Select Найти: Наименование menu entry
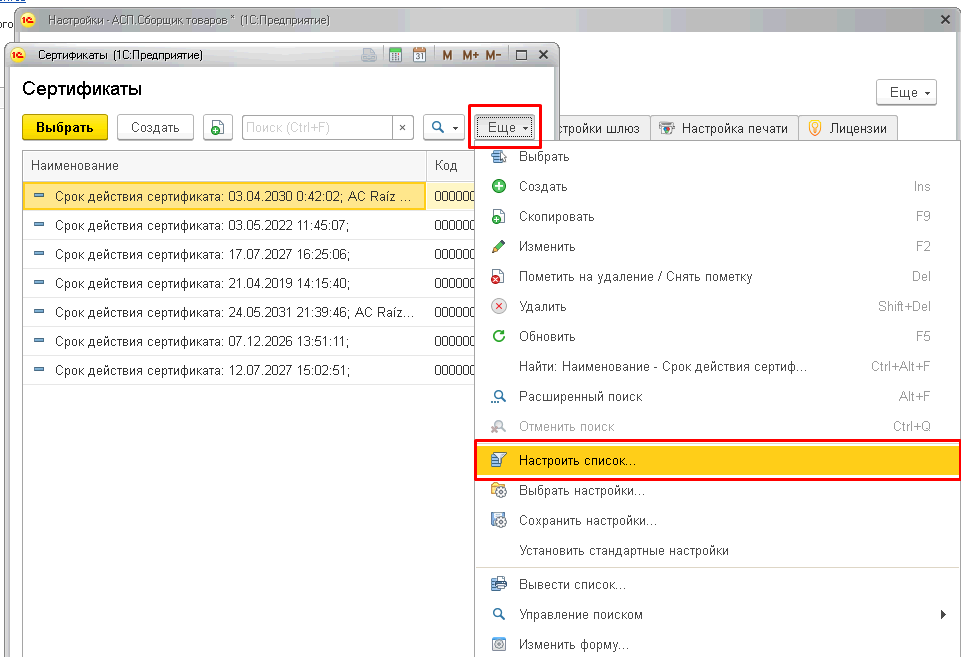 coord(717,366)
